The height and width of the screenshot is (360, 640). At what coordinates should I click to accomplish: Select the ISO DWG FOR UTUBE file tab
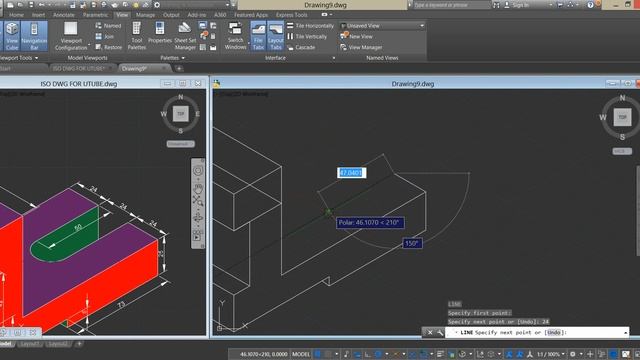pos(79,68)
